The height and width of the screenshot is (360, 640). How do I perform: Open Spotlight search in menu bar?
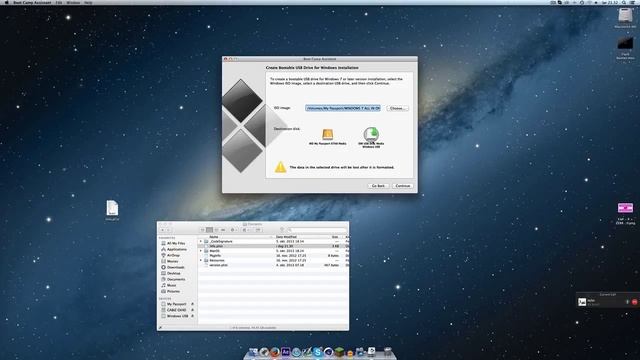(x=624, y=2)
